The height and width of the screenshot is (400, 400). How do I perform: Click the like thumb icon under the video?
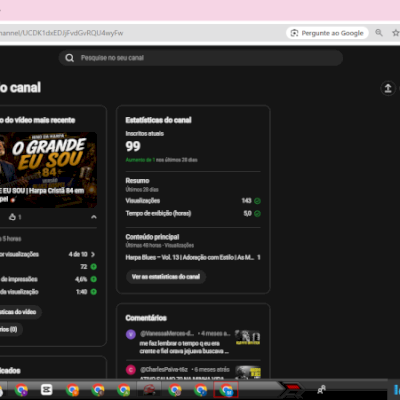click(x=12, y=217)
